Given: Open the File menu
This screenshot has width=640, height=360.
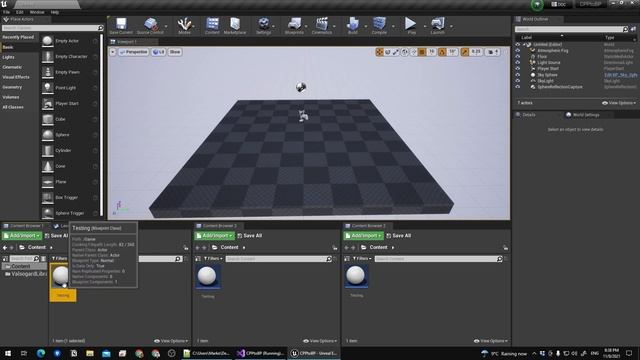Looking at the screenshot, I should pos(7,12).
